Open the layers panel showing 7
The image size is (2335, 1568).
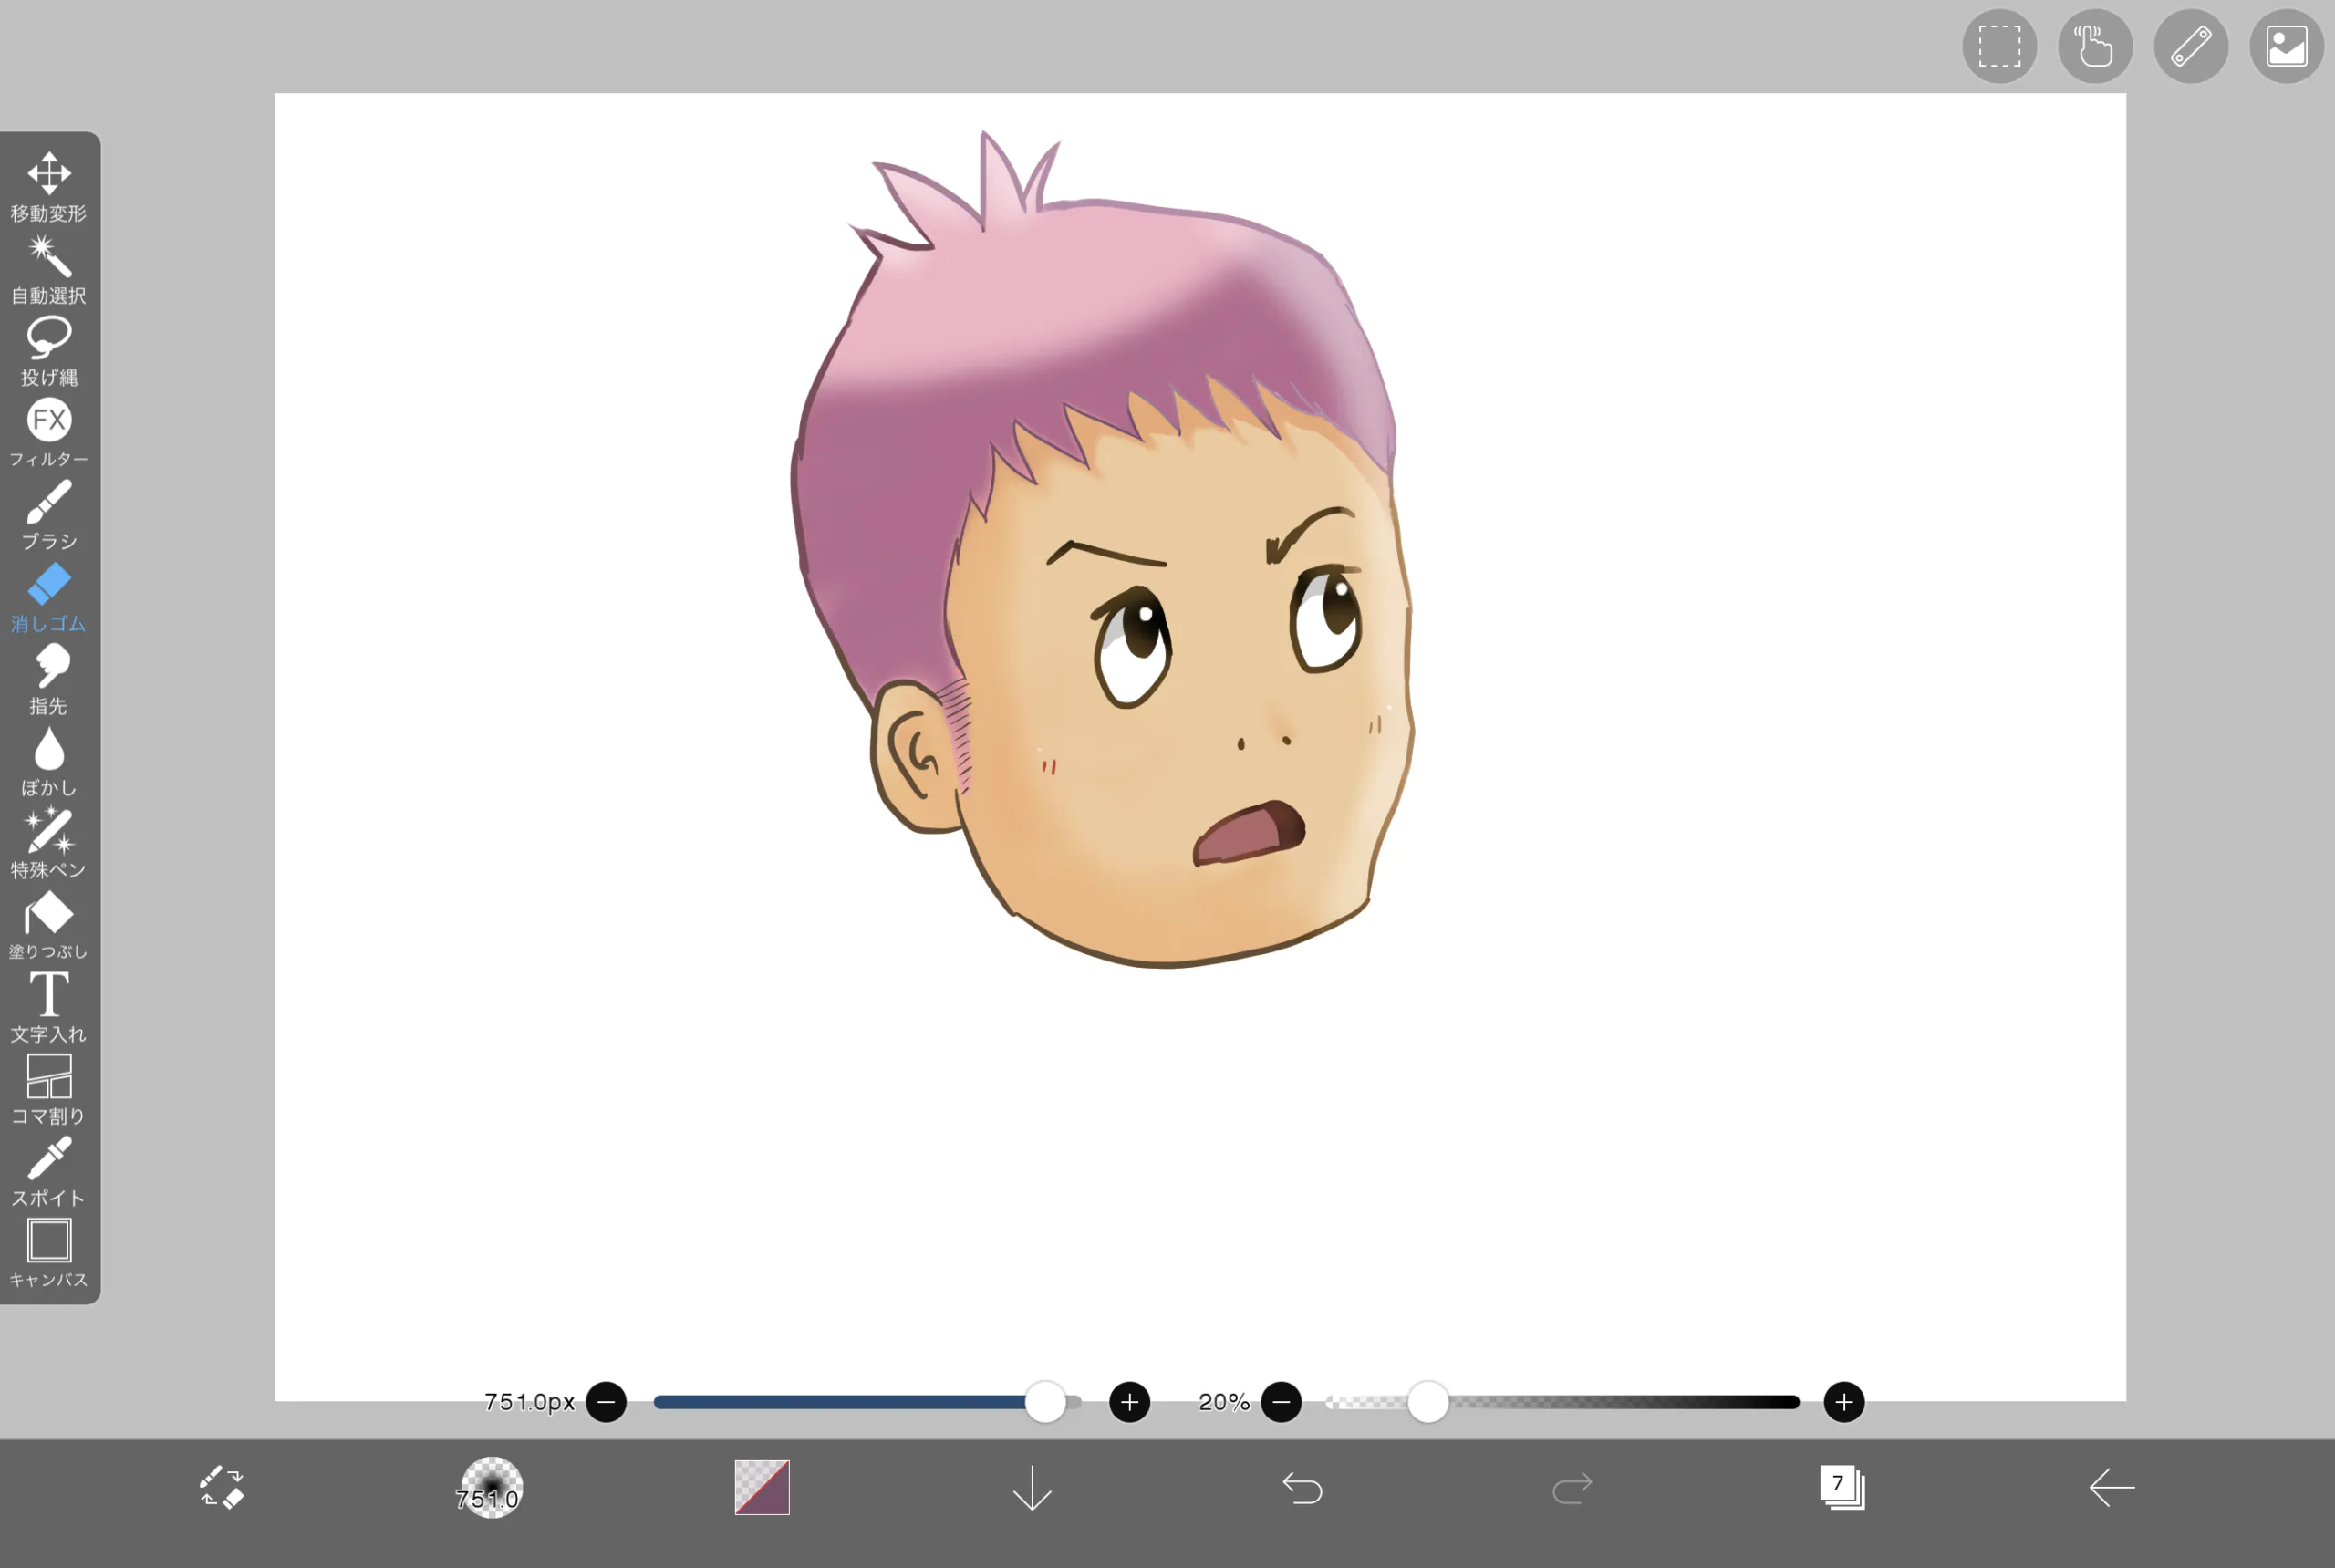pyautogui.click(x=1841, y=1488)
